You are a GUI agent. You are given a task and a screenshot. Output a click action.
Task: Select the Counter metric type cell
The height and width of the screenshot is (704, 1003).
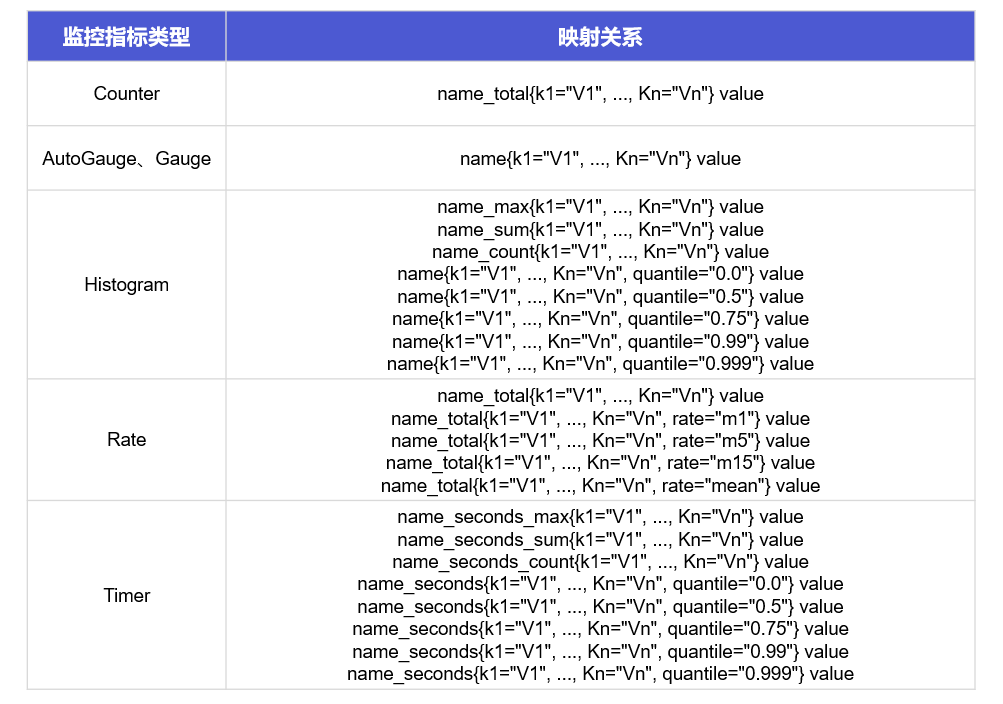(127, 94)
